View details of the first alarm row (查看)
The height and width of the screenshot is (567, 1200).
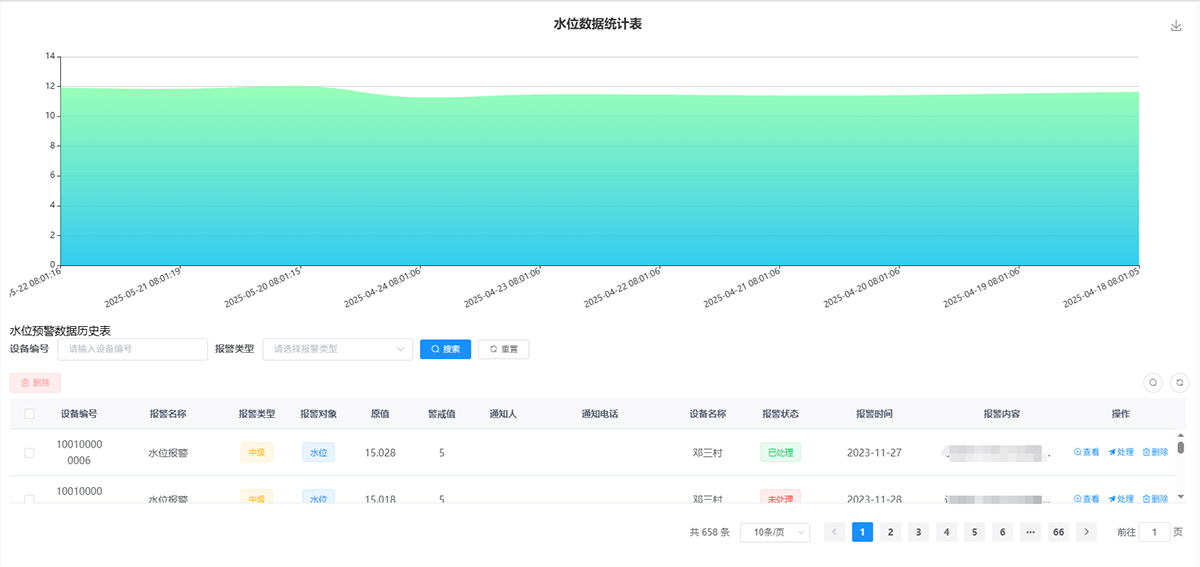(x=1086, y=453)
